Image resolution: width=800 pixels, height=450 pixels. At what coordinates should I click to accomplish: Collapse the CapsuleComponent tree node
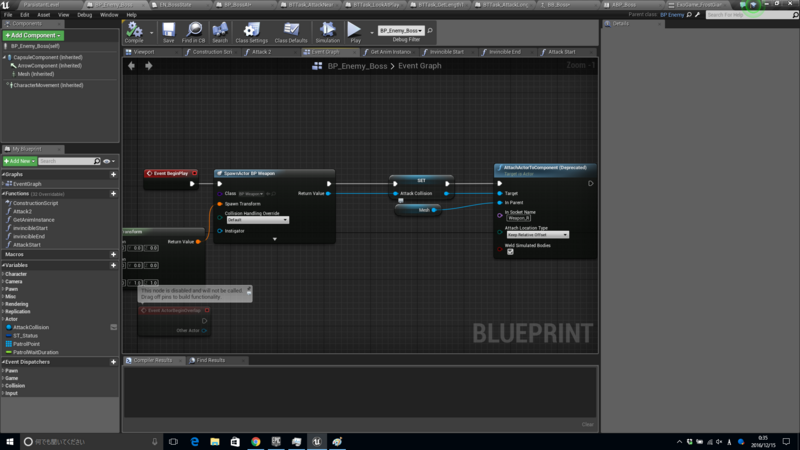(x=5, y=58)
